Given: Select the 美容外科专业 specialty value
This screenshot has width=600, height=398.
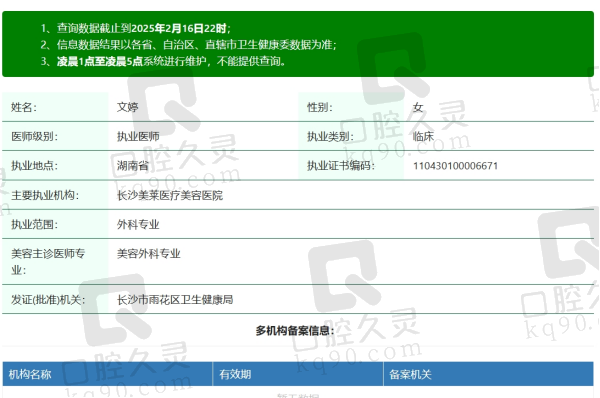Looking at the screenshot, I should 148,253.
